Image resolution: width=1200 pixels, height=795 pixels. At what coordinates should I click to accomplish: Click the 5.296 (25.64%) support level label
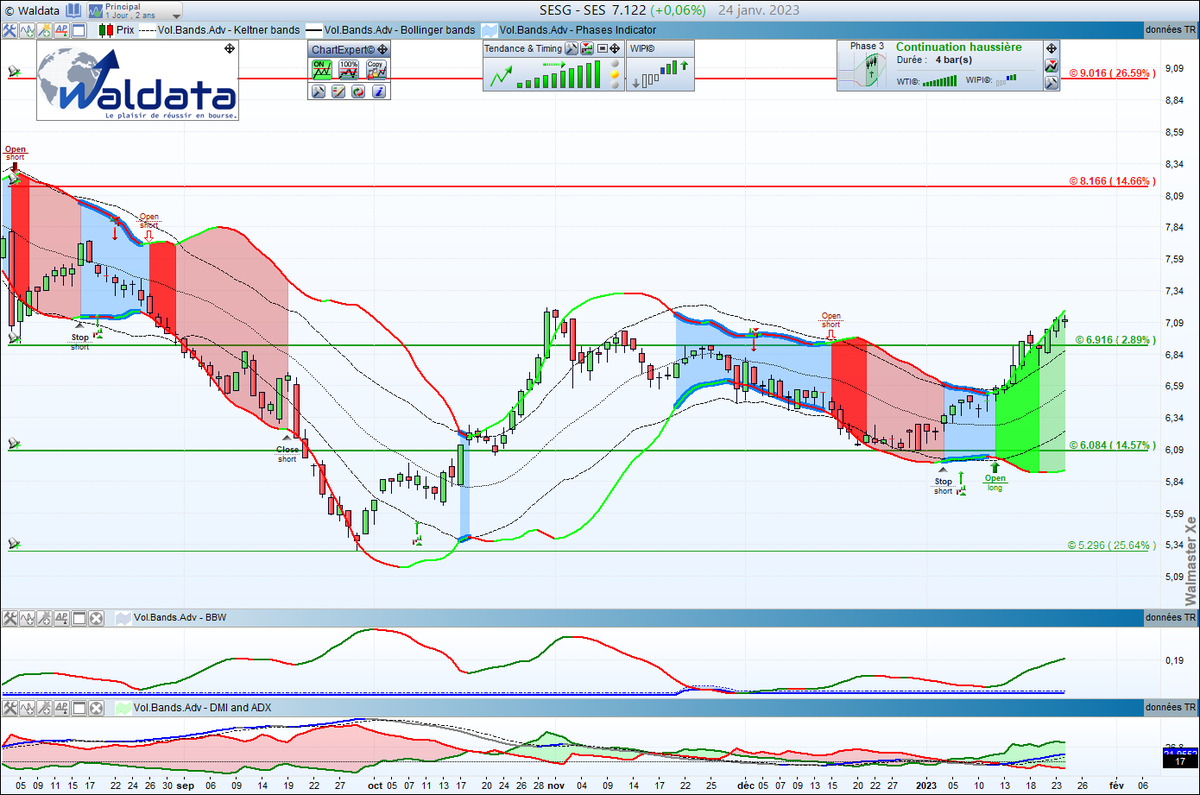(1112, 546)
